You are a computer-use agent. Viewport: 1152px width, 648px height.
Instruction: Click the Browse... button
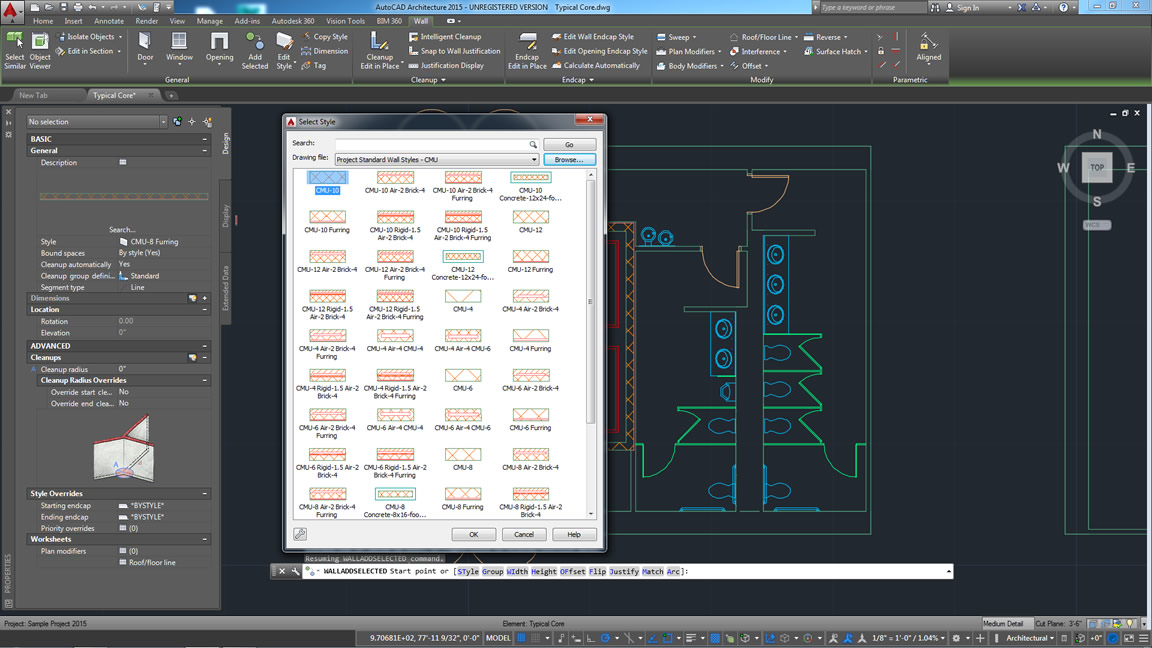point(569,159)
